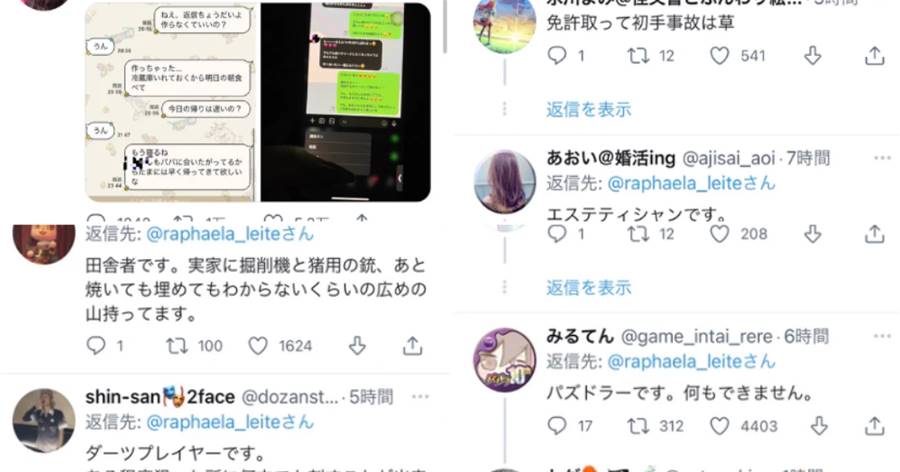Retweet the みるてん tweet with 312 retweets
The height and width of the screenshot is (472, 900).
pos(638,426)
